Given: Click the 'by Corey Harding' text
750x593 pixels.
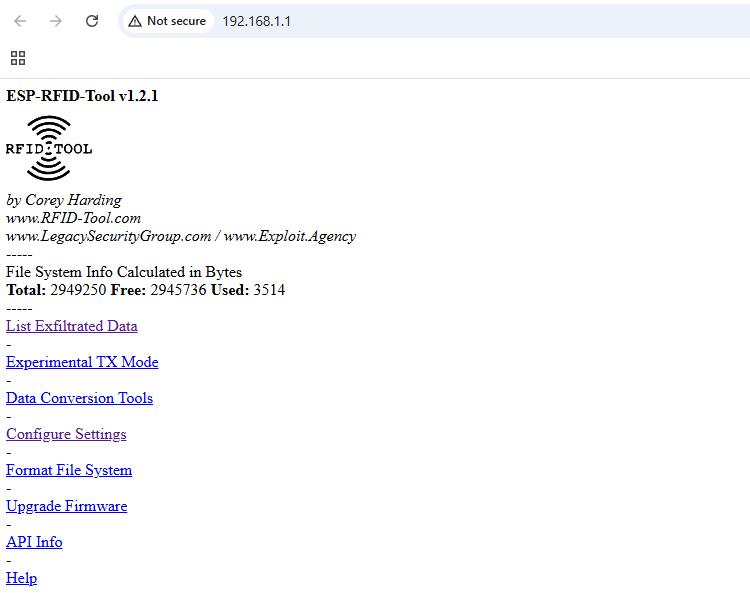Looking at the screenshot, I should point(64,200).
